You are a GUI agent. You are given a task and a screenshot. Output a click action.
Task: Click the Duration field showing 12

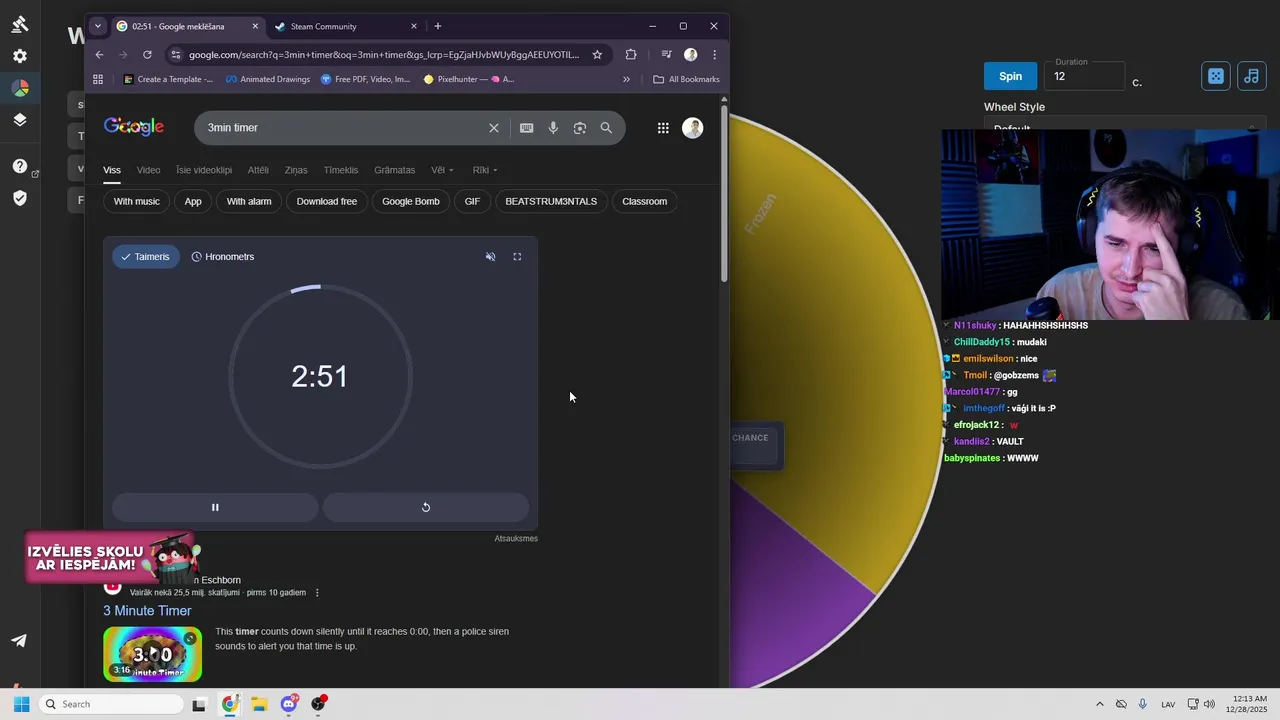[x=1085, y=76]
